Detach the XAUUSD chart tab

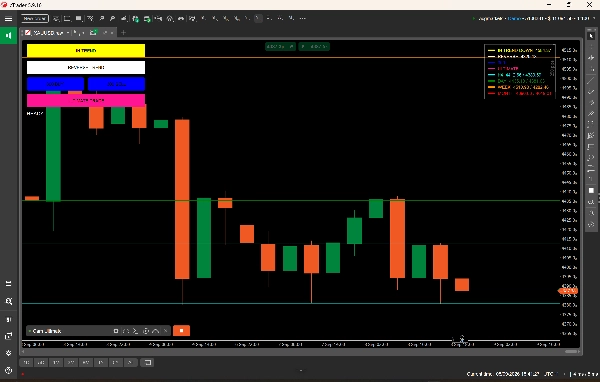[104, 33]
